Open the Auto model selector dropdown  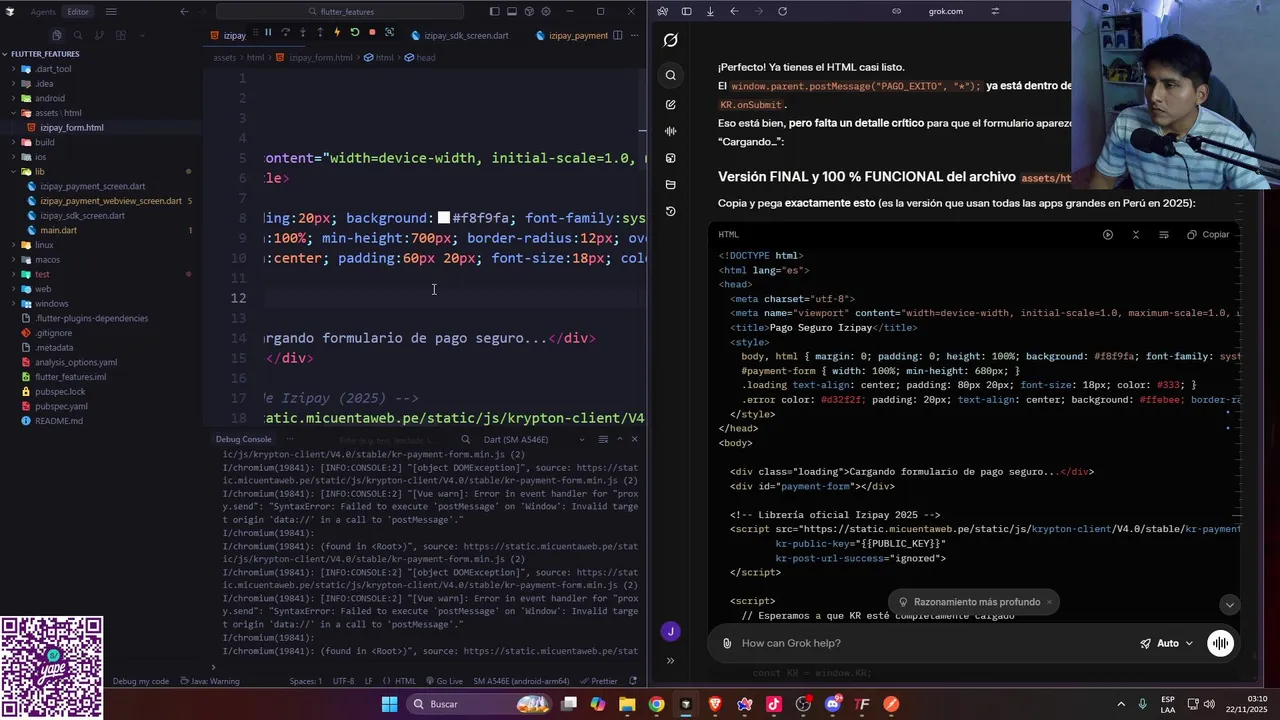point(1167,643)
